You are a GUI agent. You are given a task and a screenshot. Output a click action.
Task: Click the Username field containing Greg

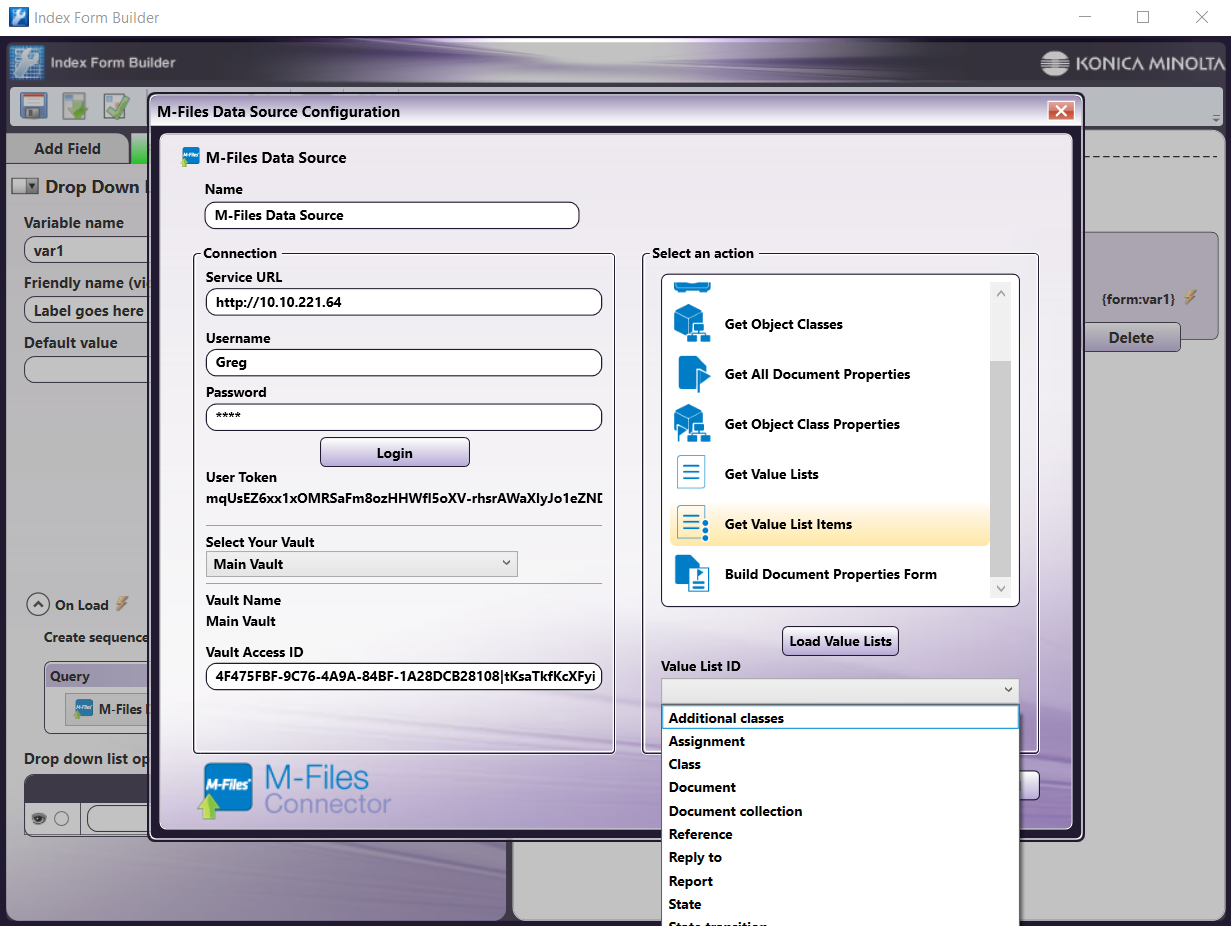tap(404, 363)
